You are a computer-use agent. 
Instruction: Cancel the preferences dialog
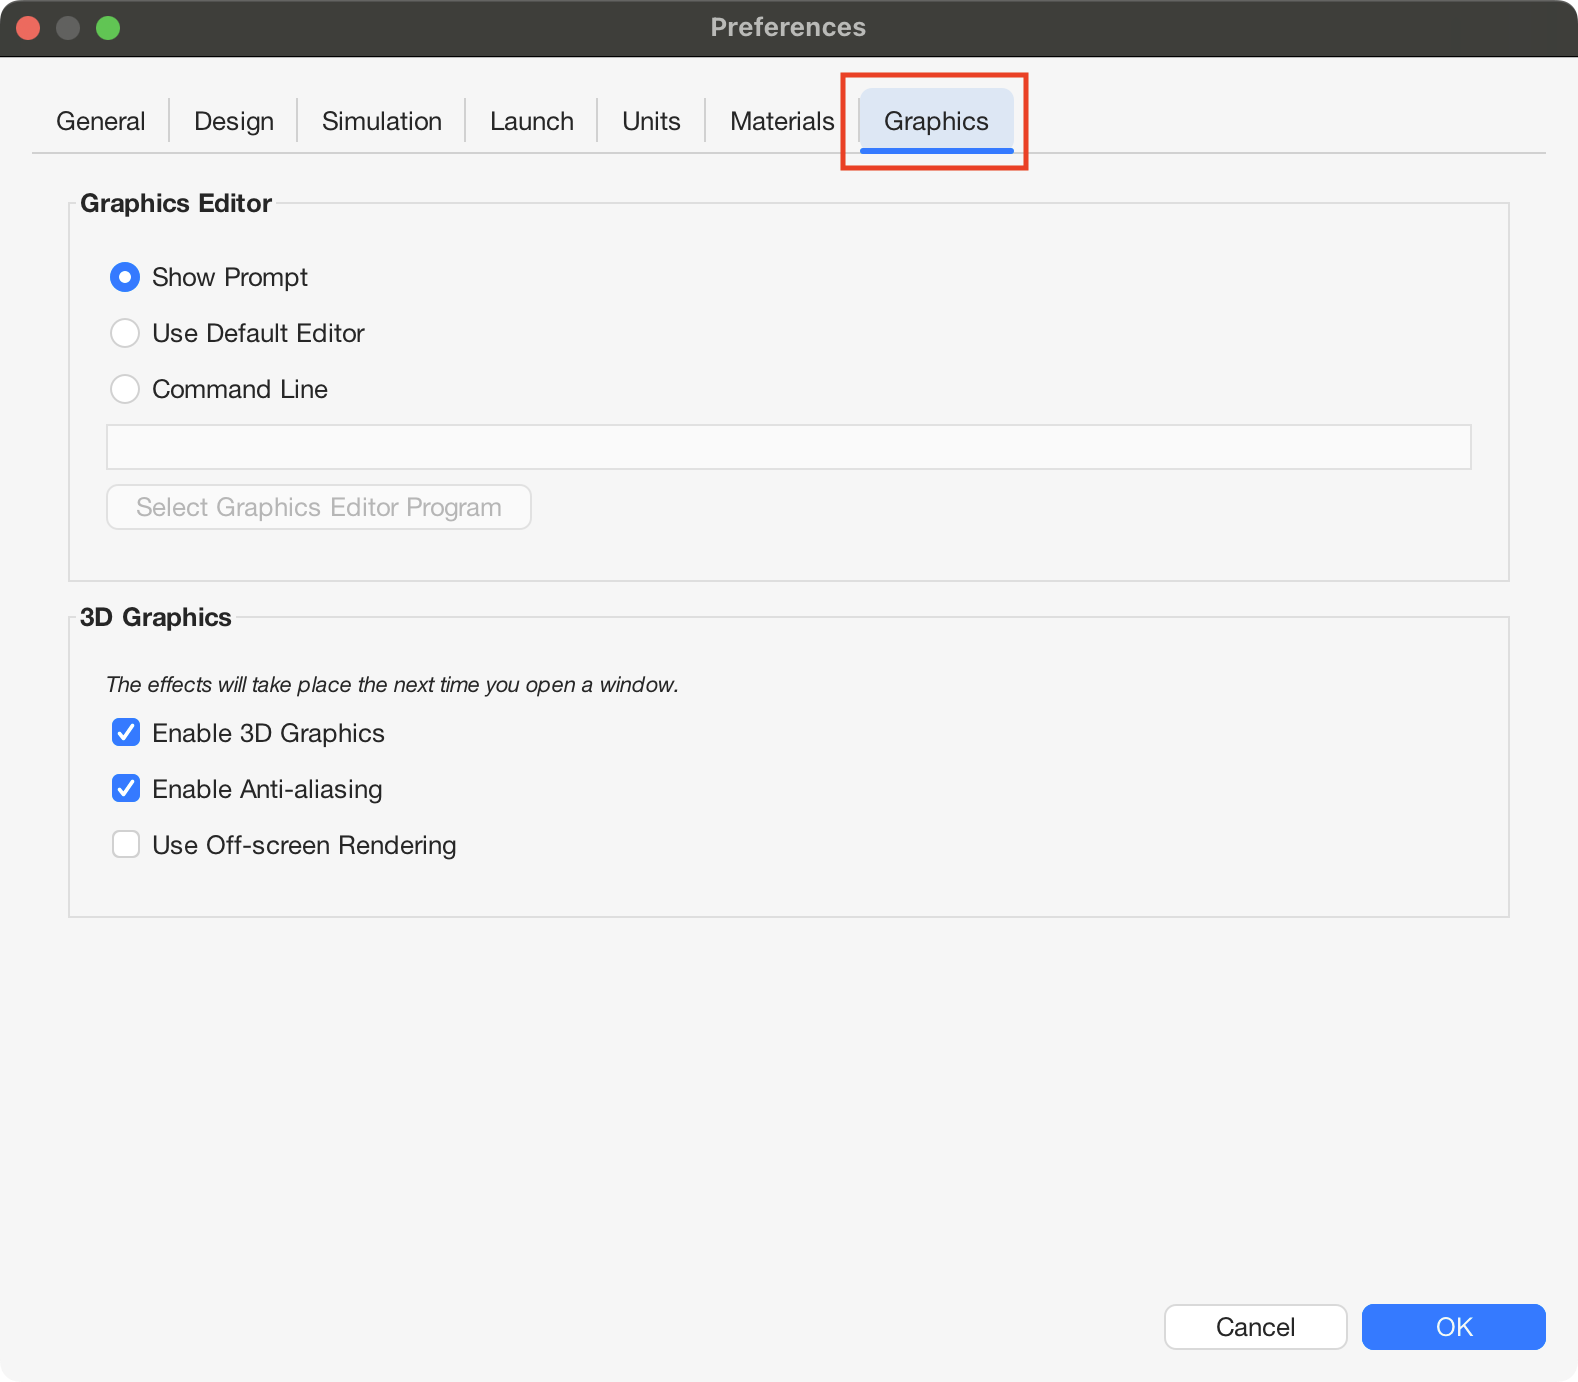point(1255,1327)
